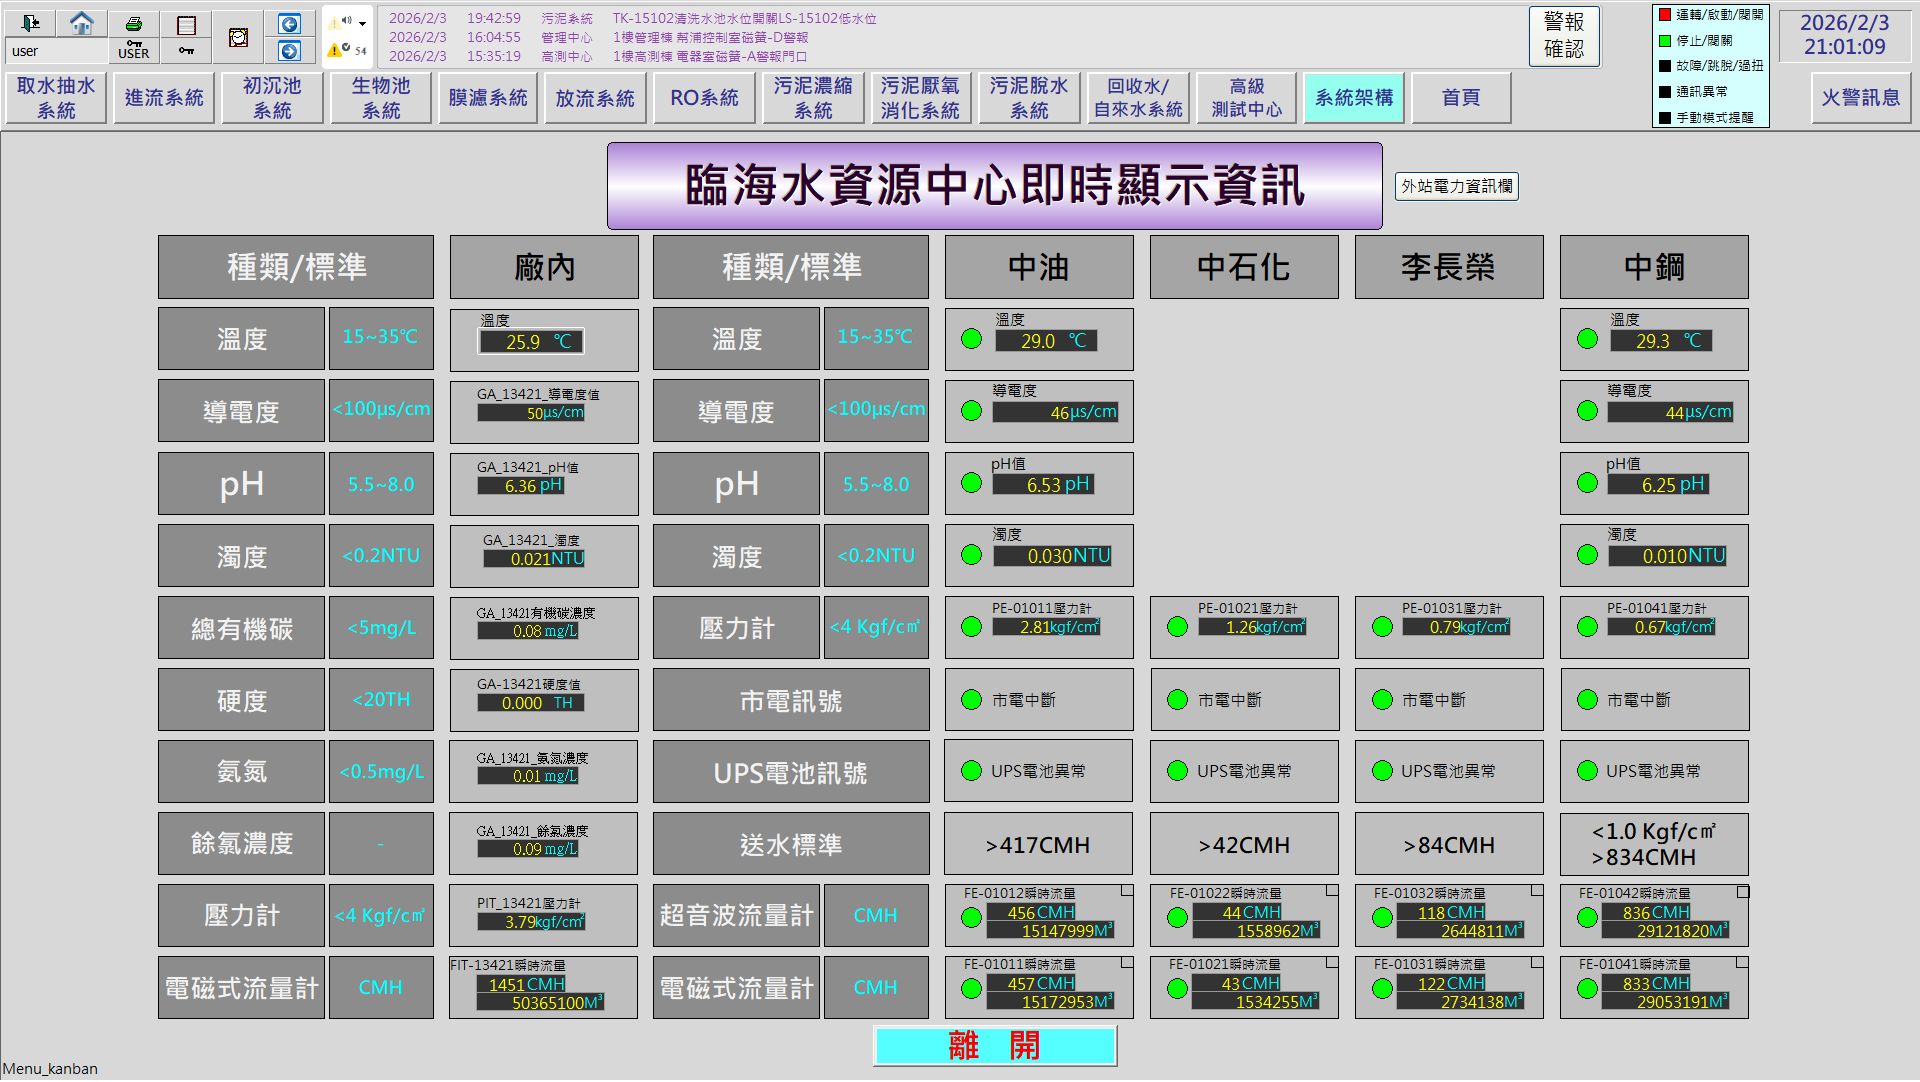The height and width of the screenshot is (1082, 1920).
Task: Open the alarm clock icon
Action: point(238,37)
